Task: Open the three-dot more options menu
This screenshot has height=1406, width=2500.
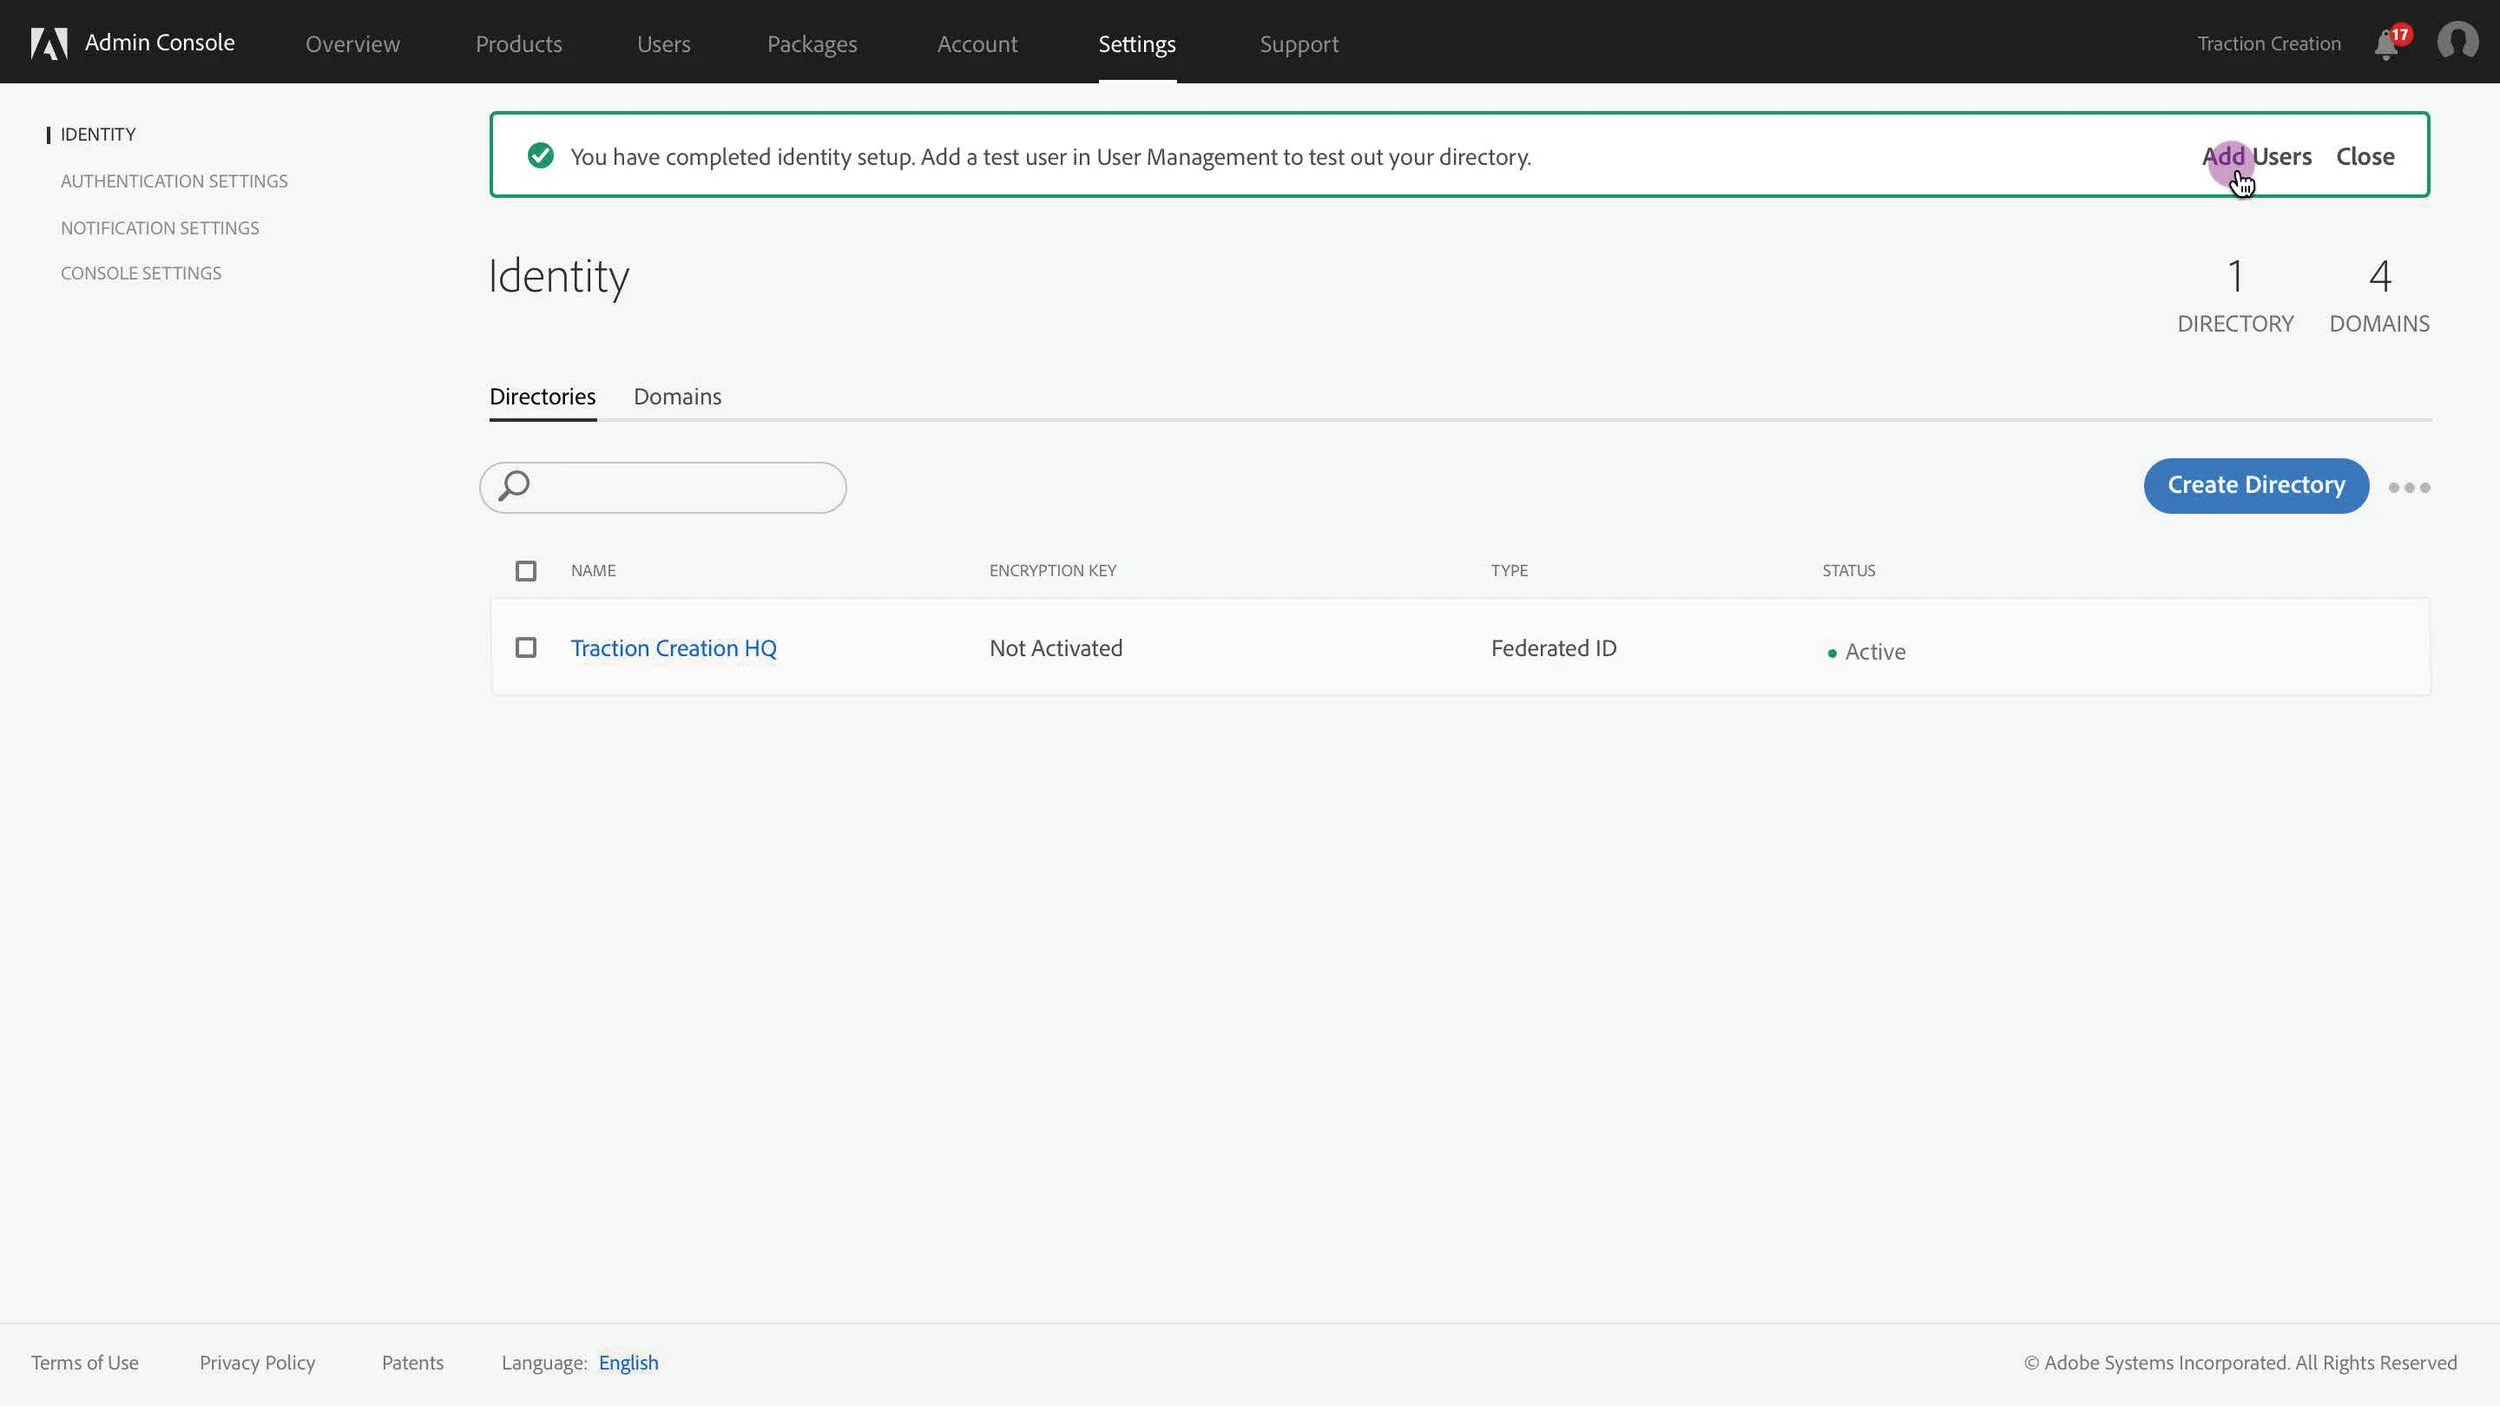Action: 2408,488
